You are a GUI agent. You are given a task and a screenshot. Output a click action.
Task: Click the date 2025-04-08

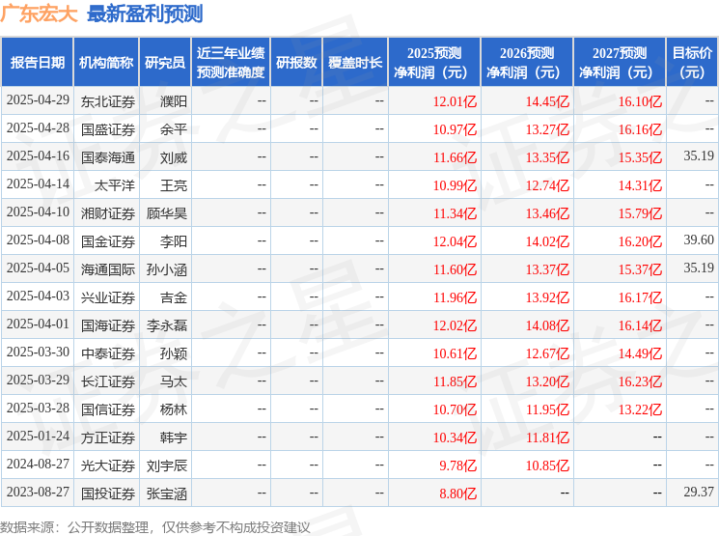pyautogui.click(x=38, y=240)
